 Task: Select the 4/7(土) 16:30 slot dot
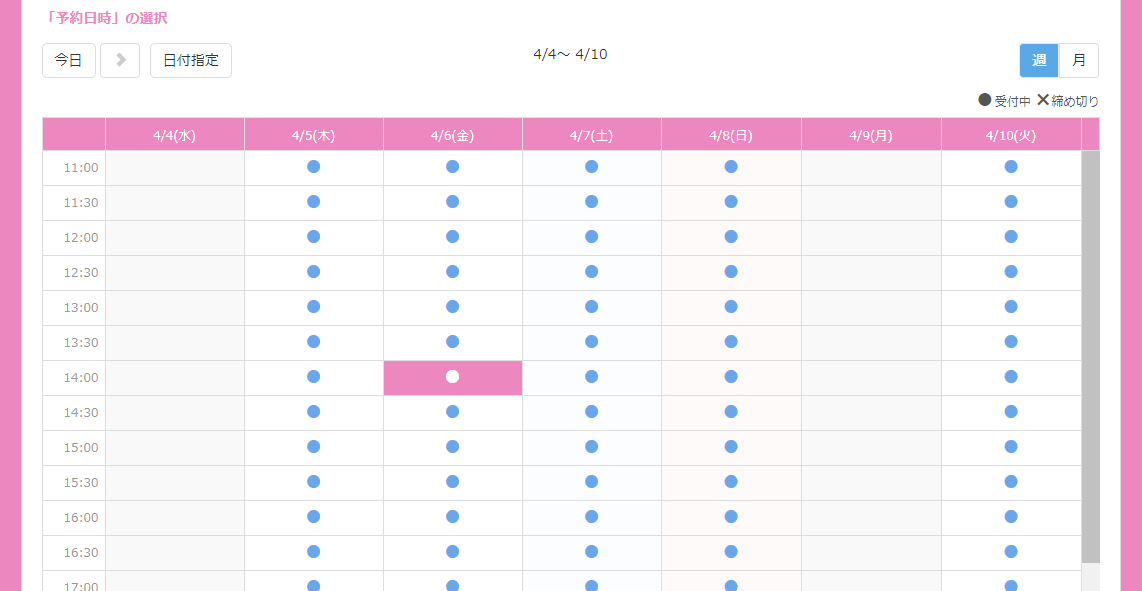tap(591, 552)
